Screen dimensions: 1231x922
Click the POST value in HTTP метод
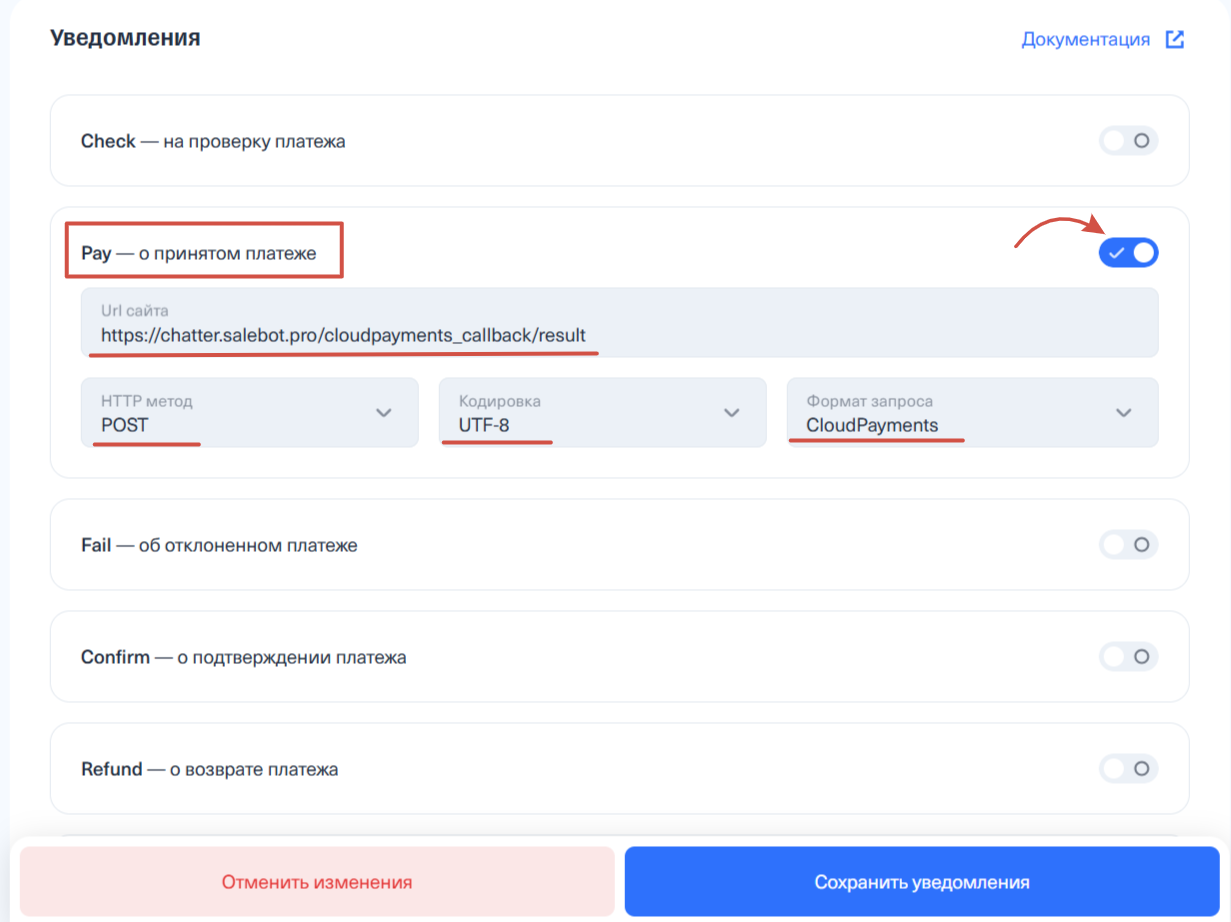125,425
